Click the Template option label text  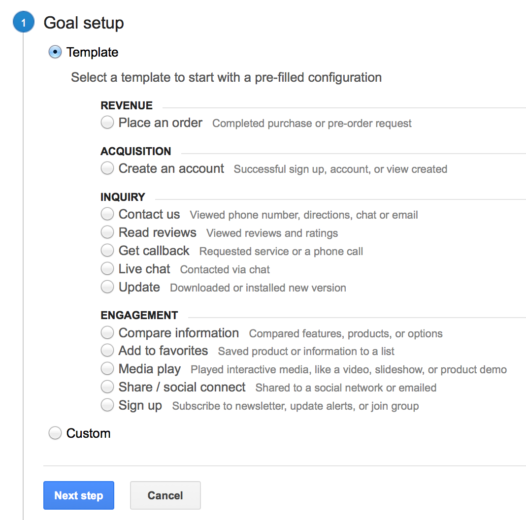[x=92, y=52]
